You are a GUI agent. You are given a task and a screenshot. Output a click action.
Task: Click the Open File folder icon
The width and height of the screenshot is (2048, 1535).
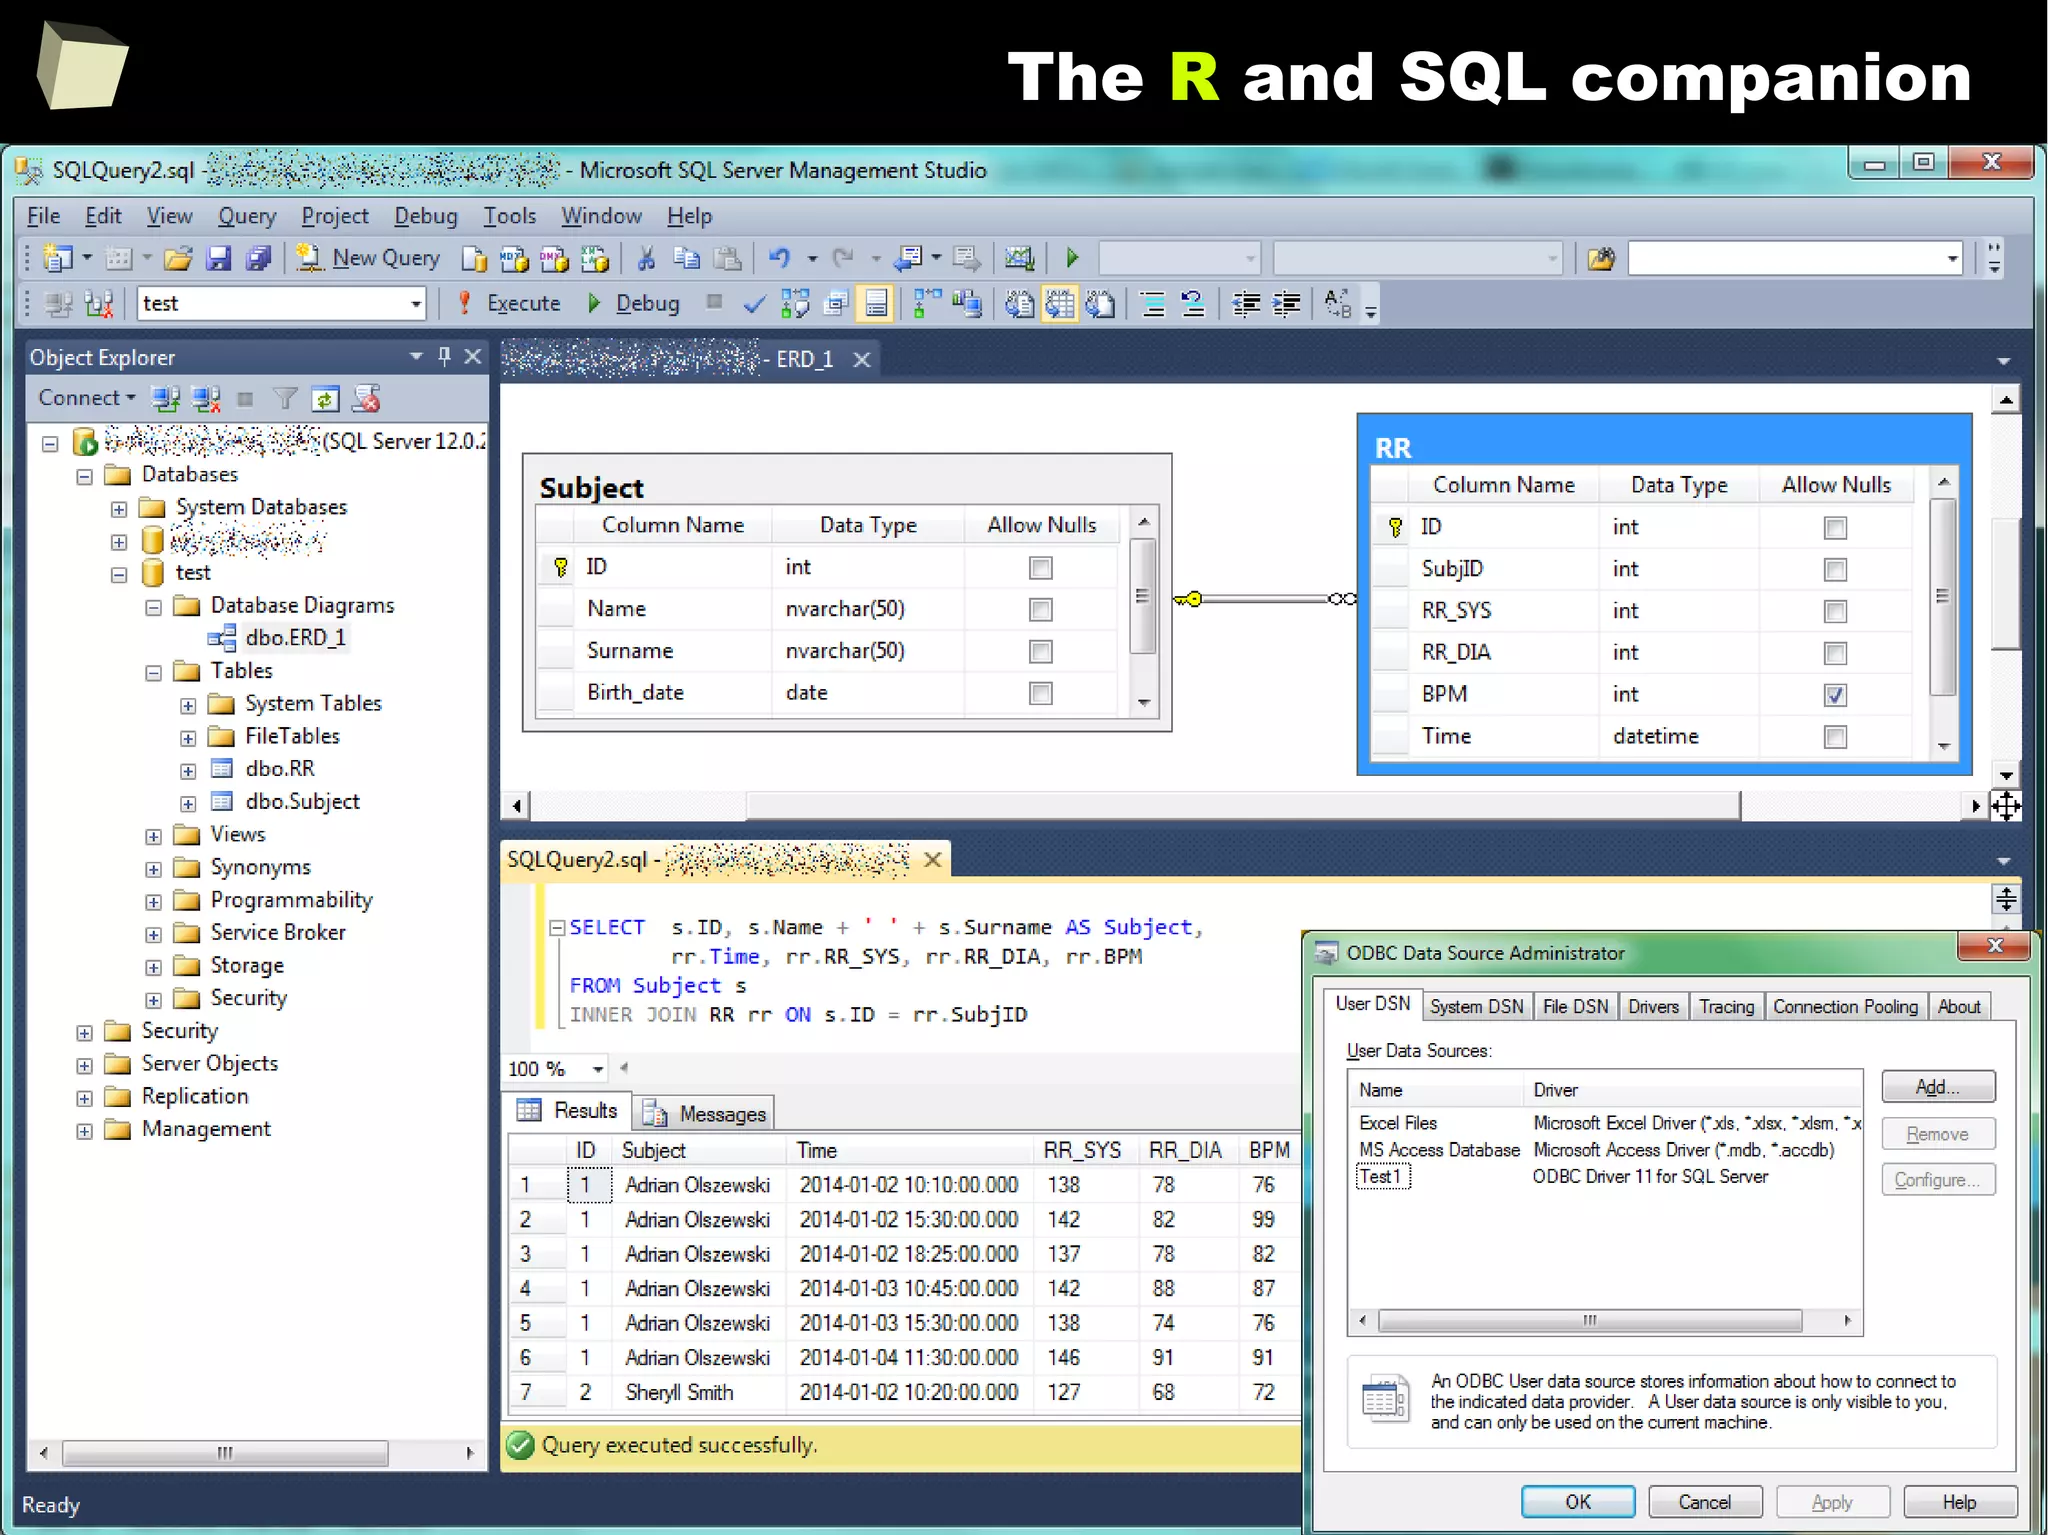178,259
